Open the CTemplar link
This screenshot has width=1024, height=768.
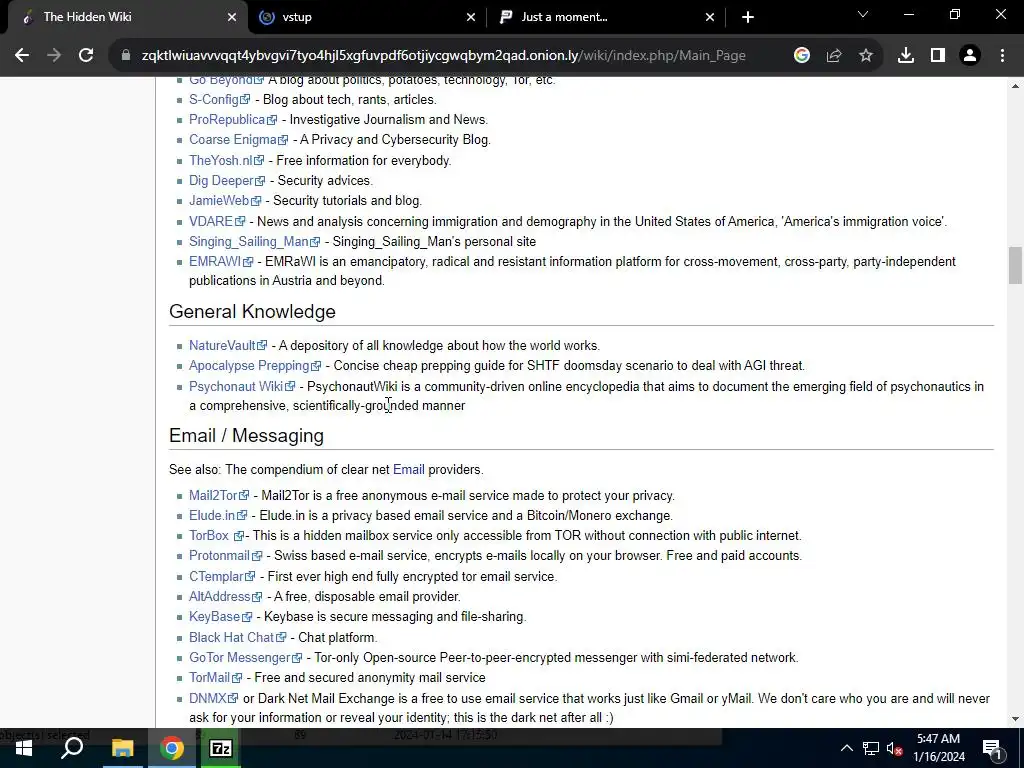click(x=222, y=577)
